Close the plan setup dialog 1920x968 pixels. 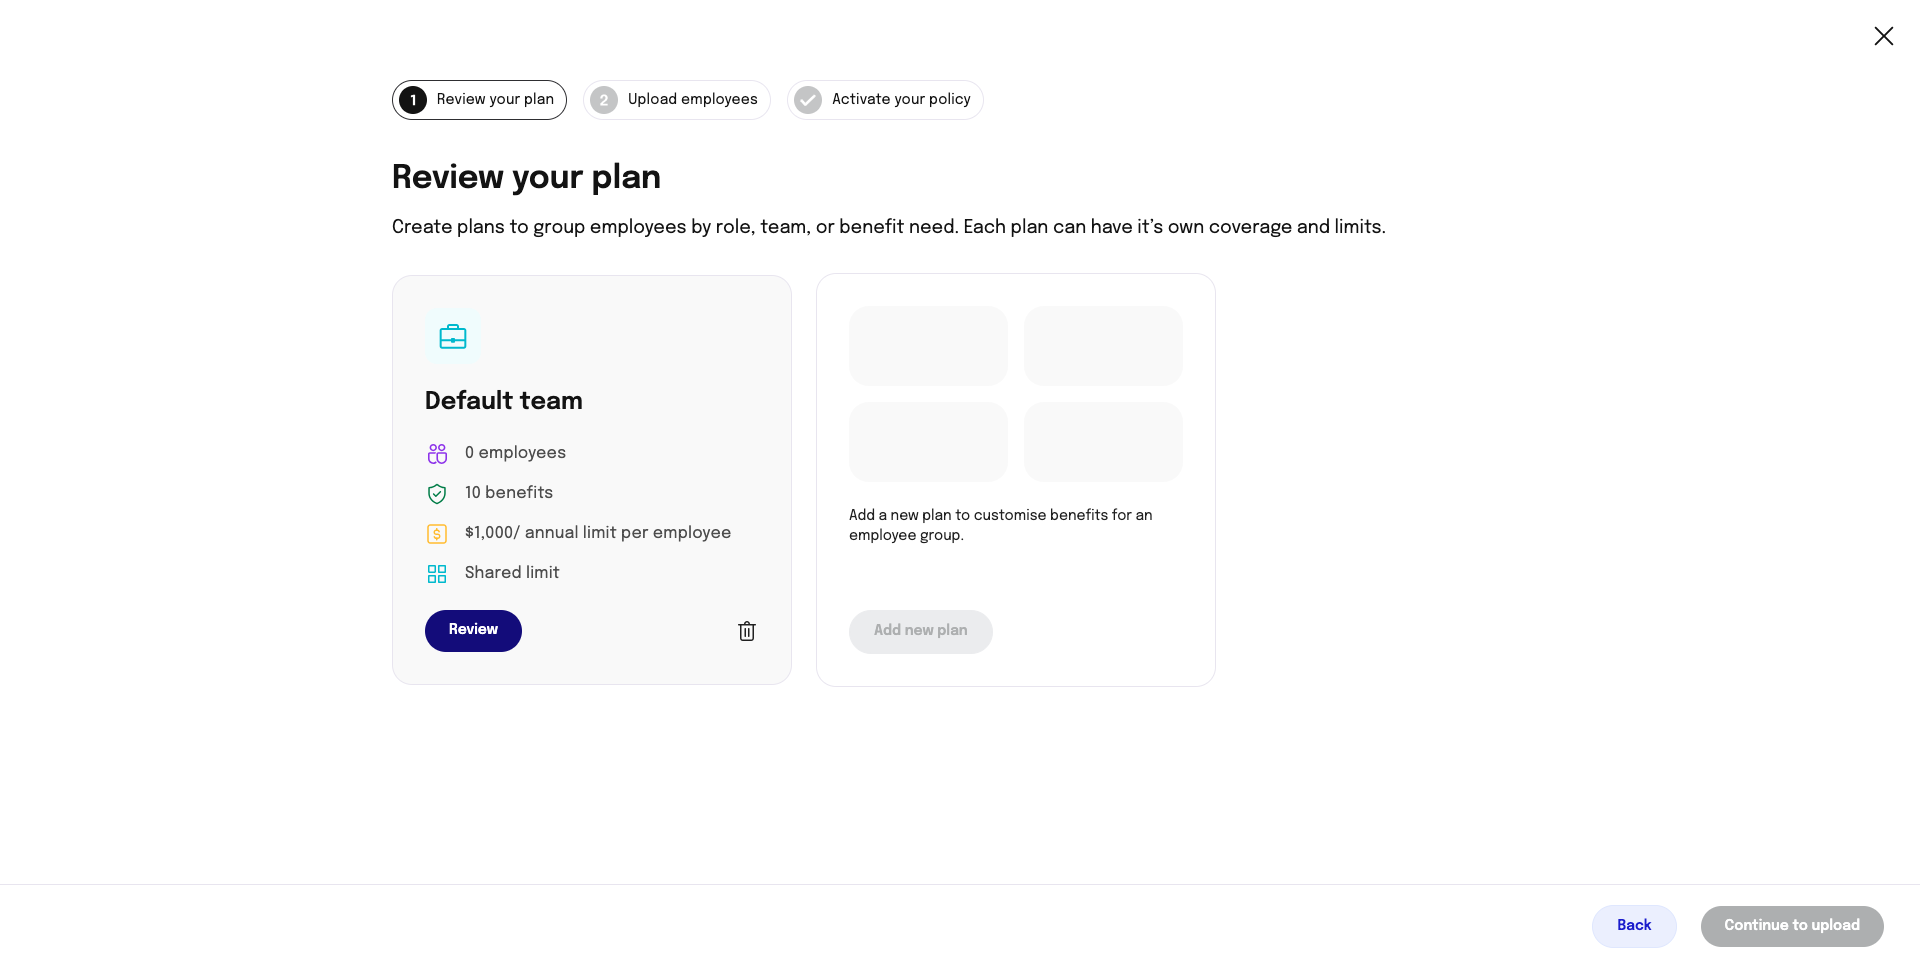[1883, 36]
